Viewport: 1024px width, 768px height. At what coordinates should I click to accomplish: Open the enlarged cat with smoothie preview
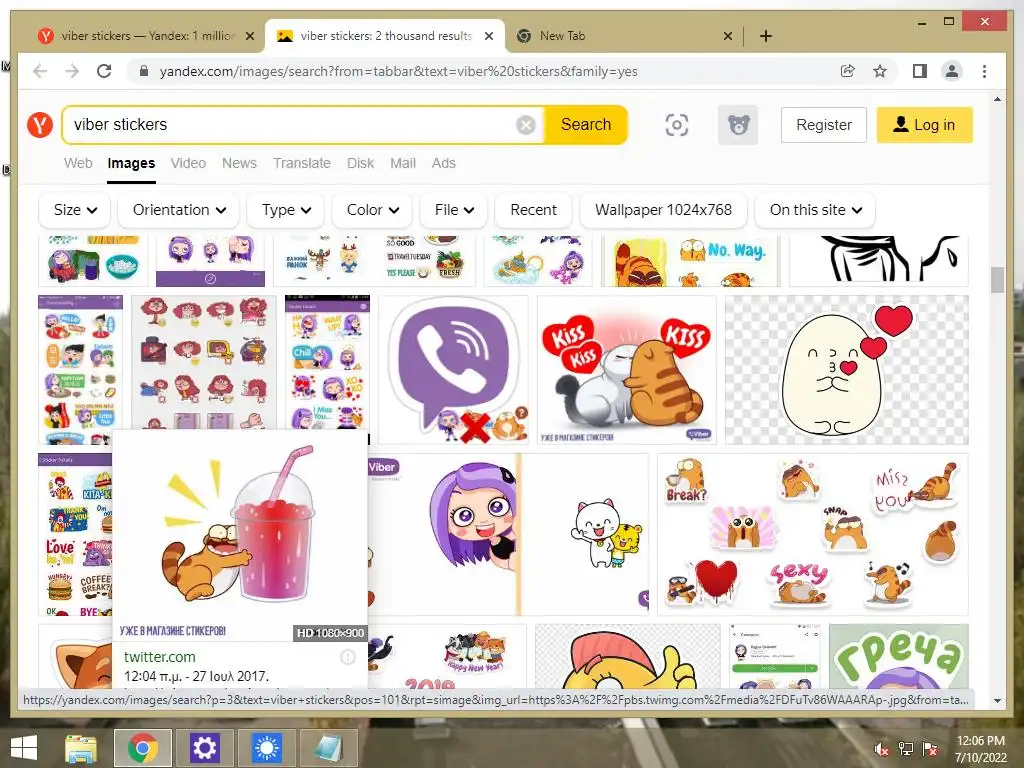pyautogui.click(x=240, y=536)
